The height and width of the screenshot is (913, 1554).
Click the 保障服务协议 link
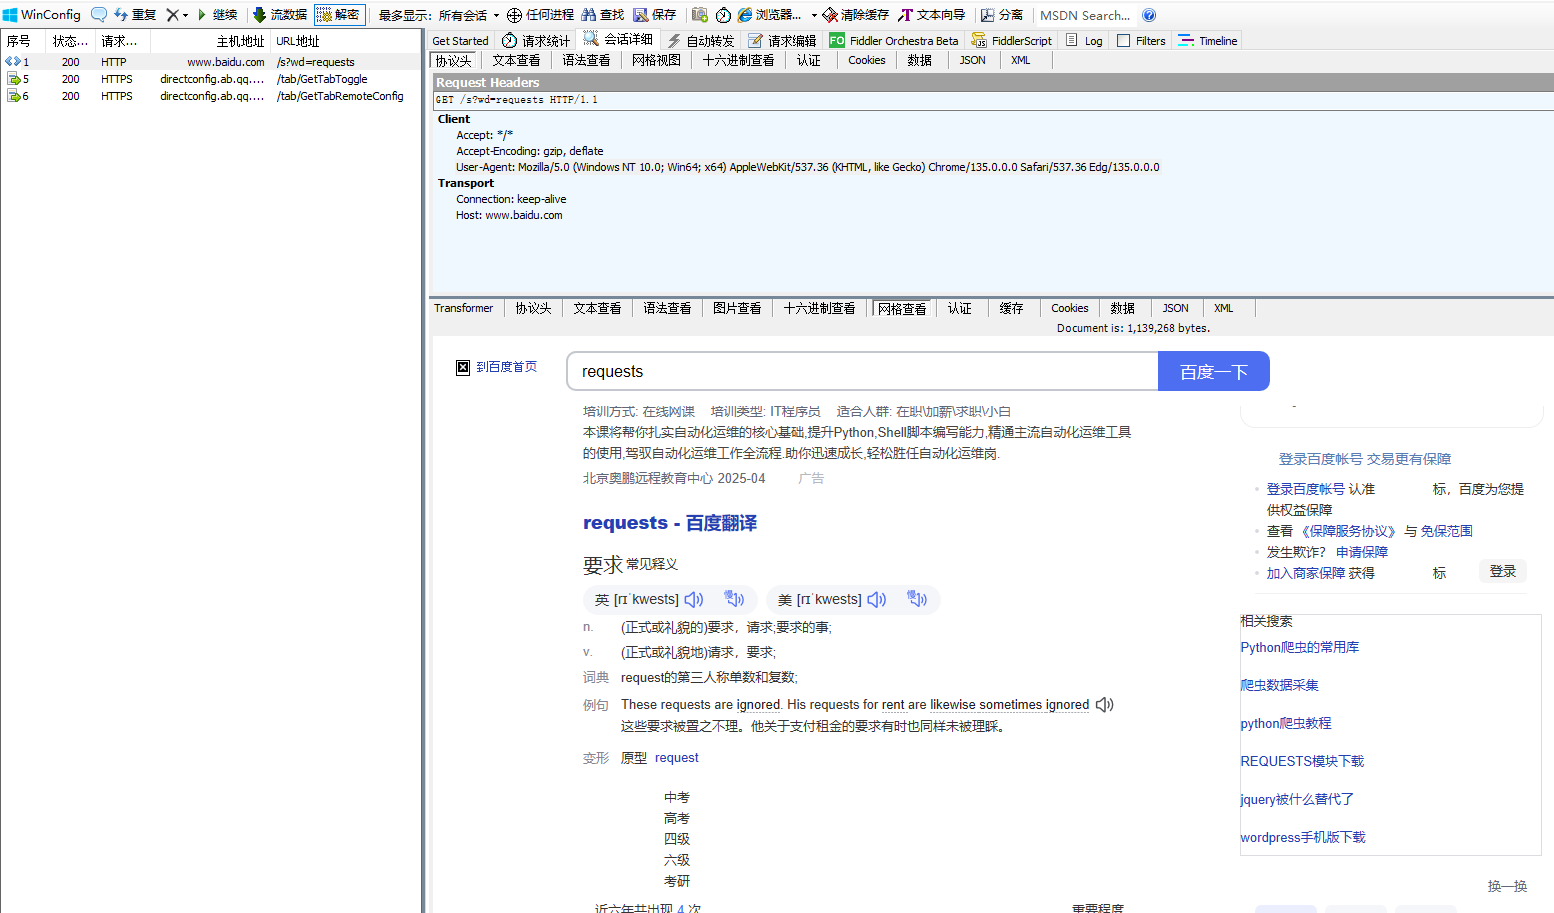(1348, 531)
